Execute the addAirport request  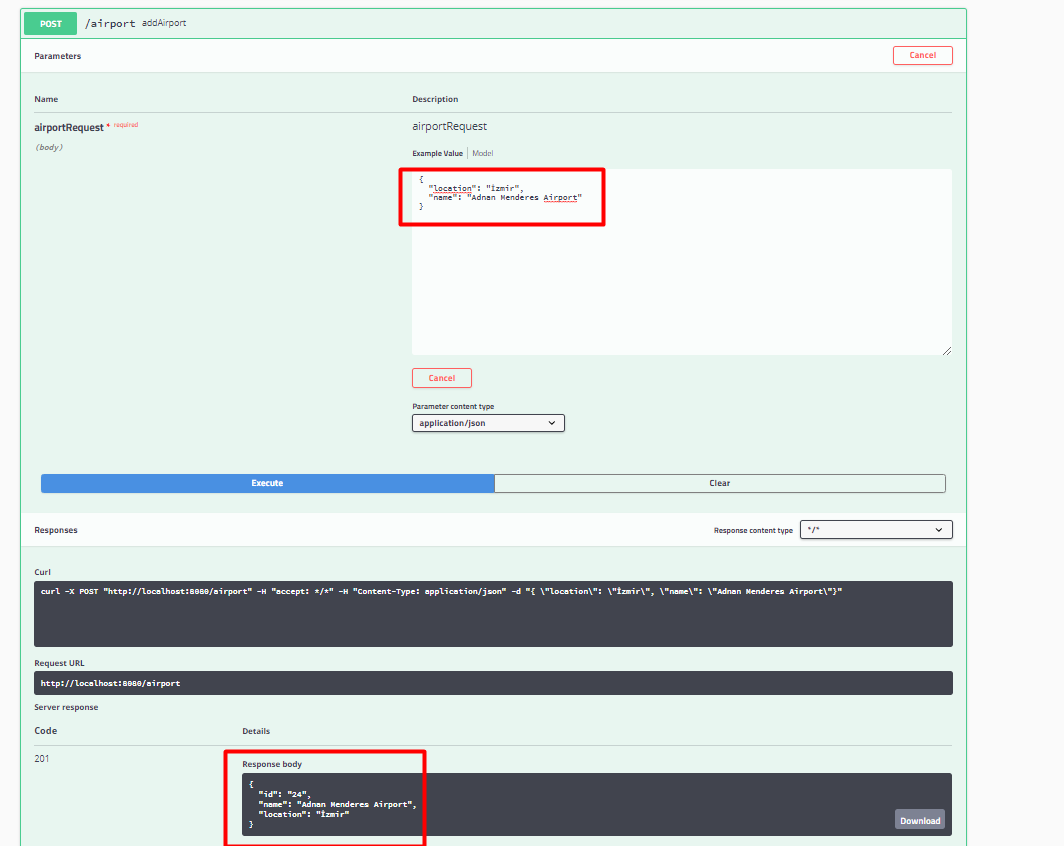(x=266, y=483)
